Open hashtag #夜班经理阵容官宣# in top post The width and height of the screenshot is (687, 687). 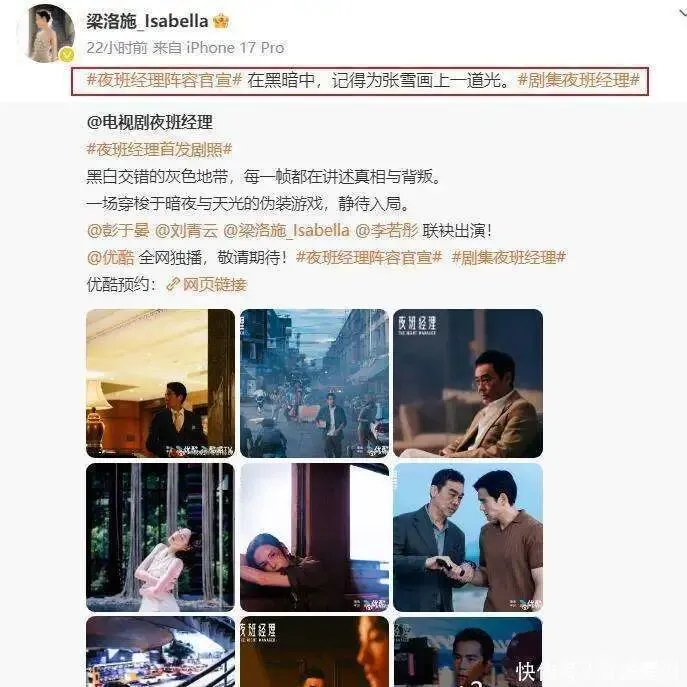(x=164, y=80)
